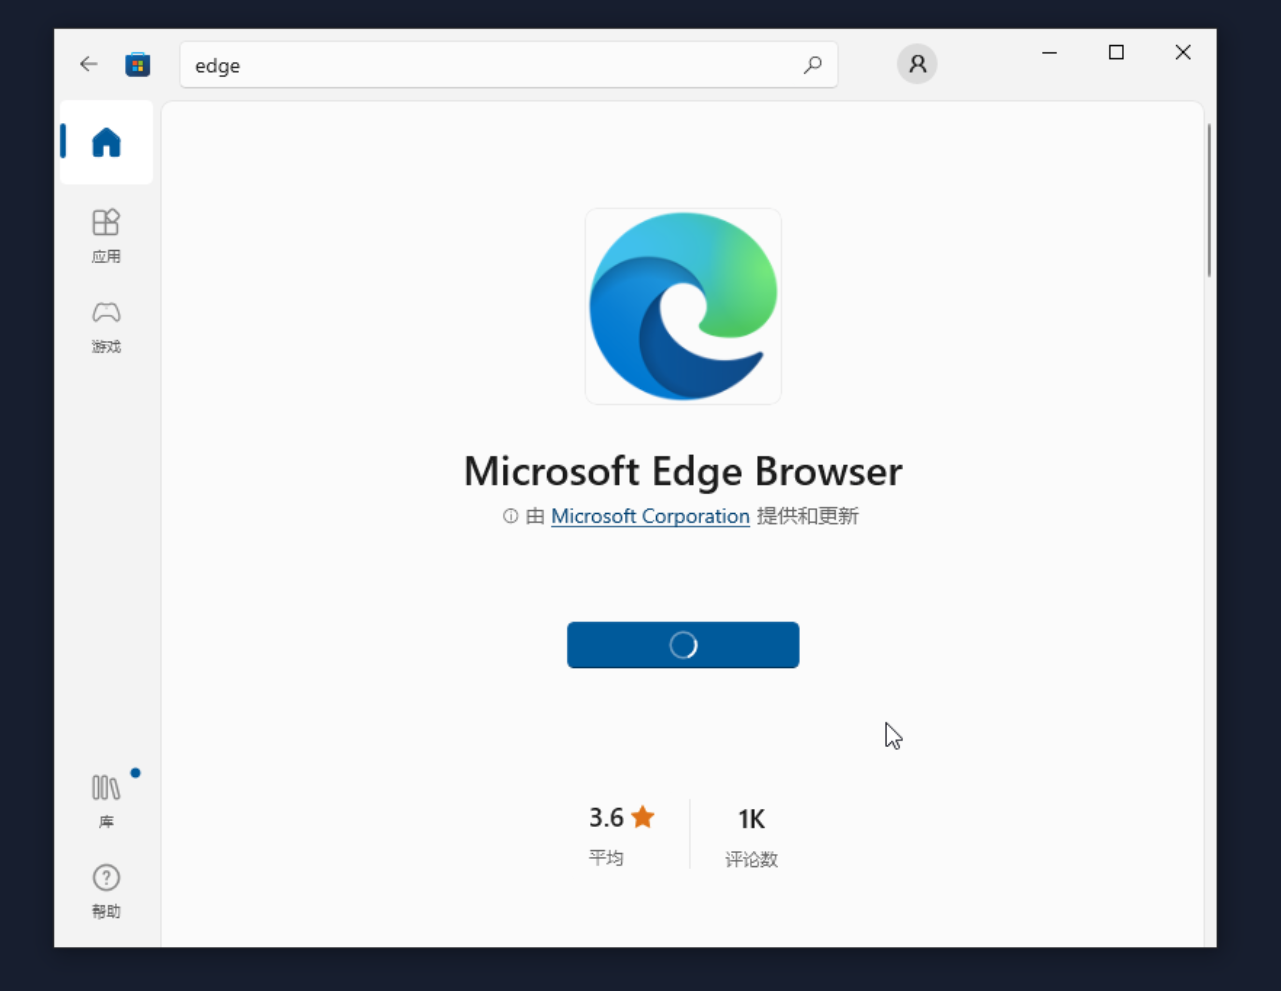The height and width of the screenshot is (991, 1281).
Task: Open the Home tab in sidebar
Action: click(x=106, y=142)
